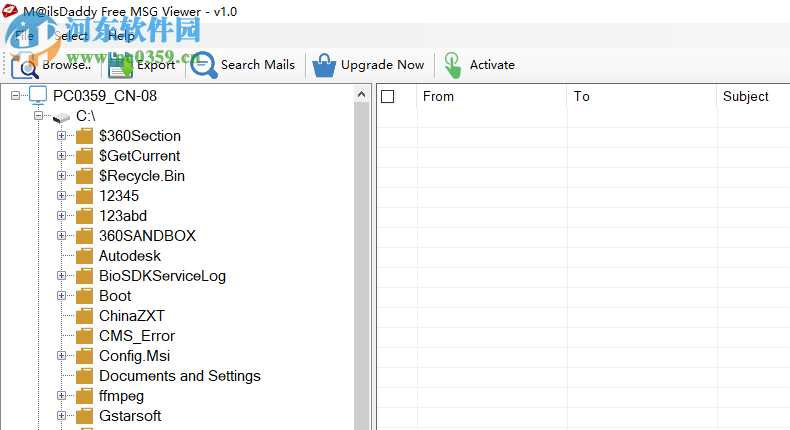Image resolution: width=790 pixels, height=430 pixels.
Task: Select the C:\ drive label
Action: [x=86, y=116]
